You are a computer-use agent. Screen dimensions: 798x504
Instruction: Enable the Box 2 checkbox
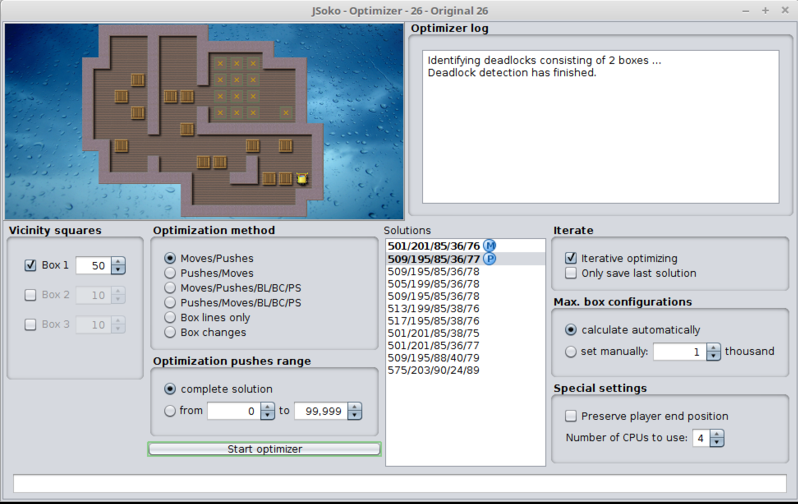tap(31, 295)
